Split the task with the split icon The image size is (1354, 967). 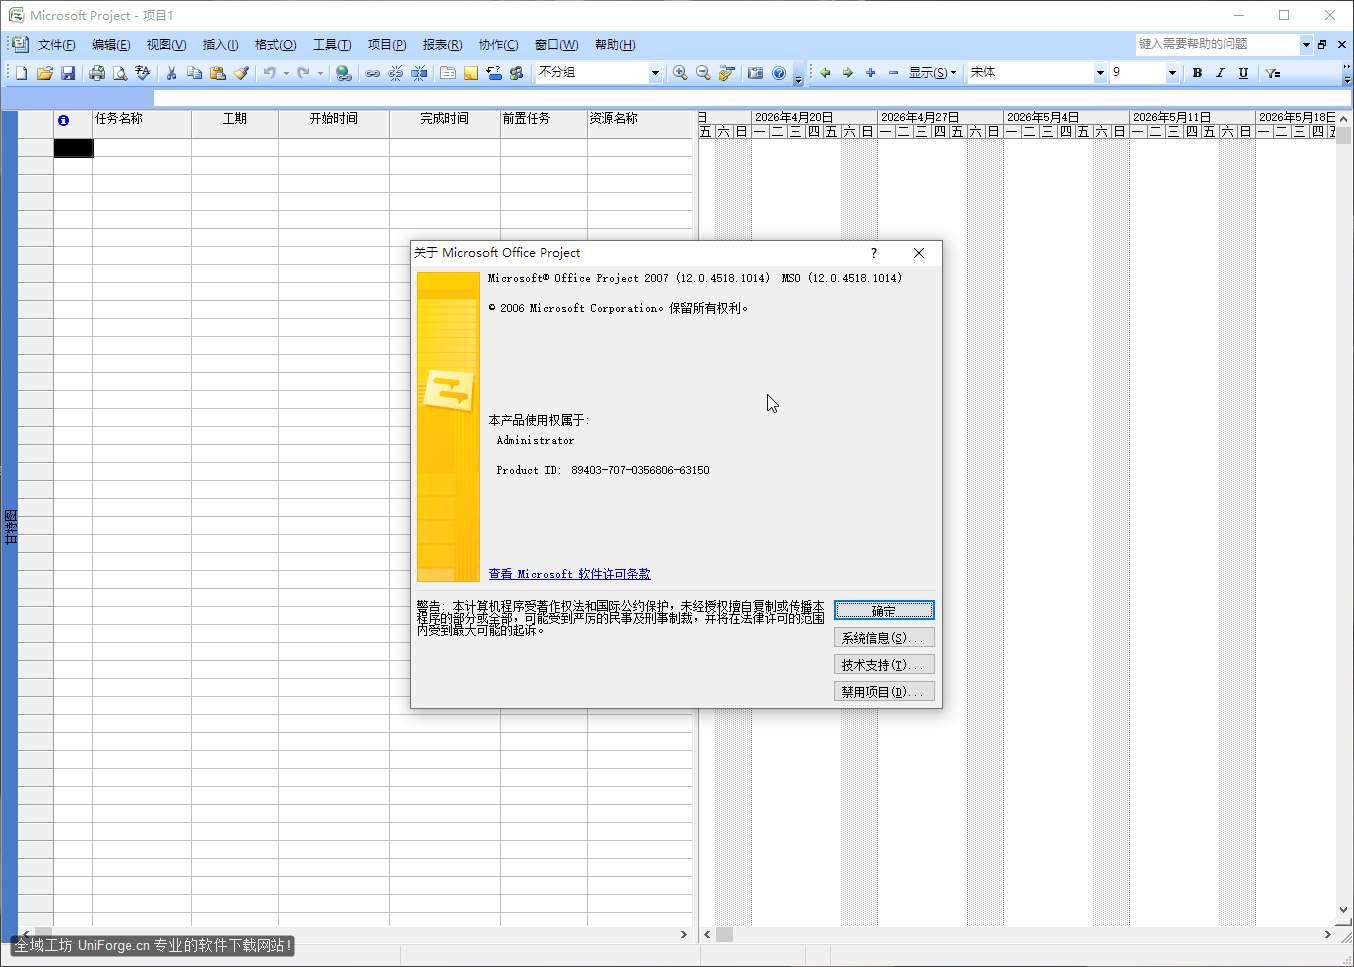click(x=419, y=73)
